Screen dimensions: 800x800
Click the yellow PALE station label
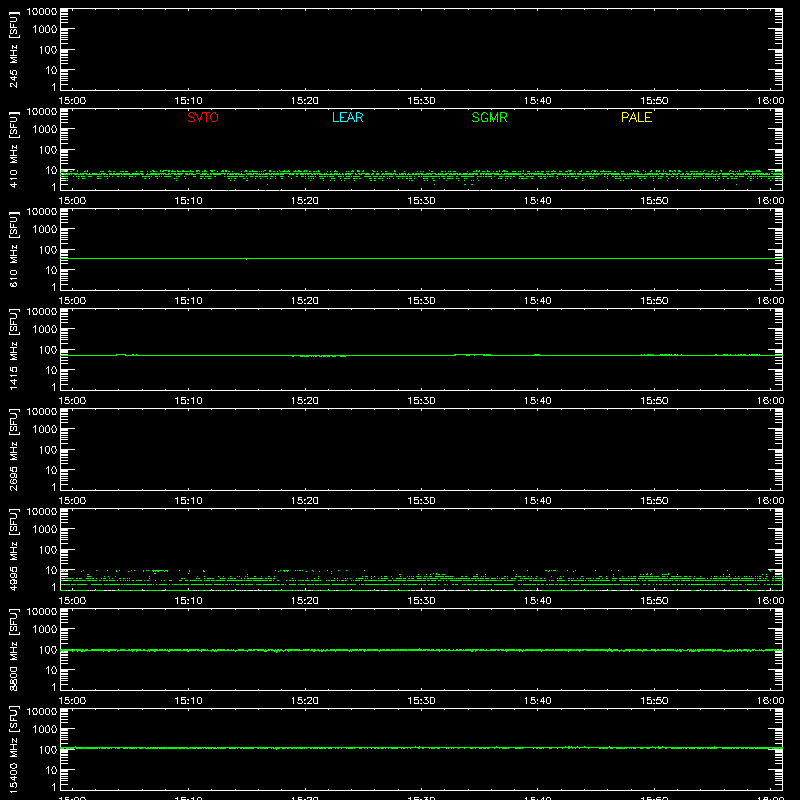click(636, 117)
